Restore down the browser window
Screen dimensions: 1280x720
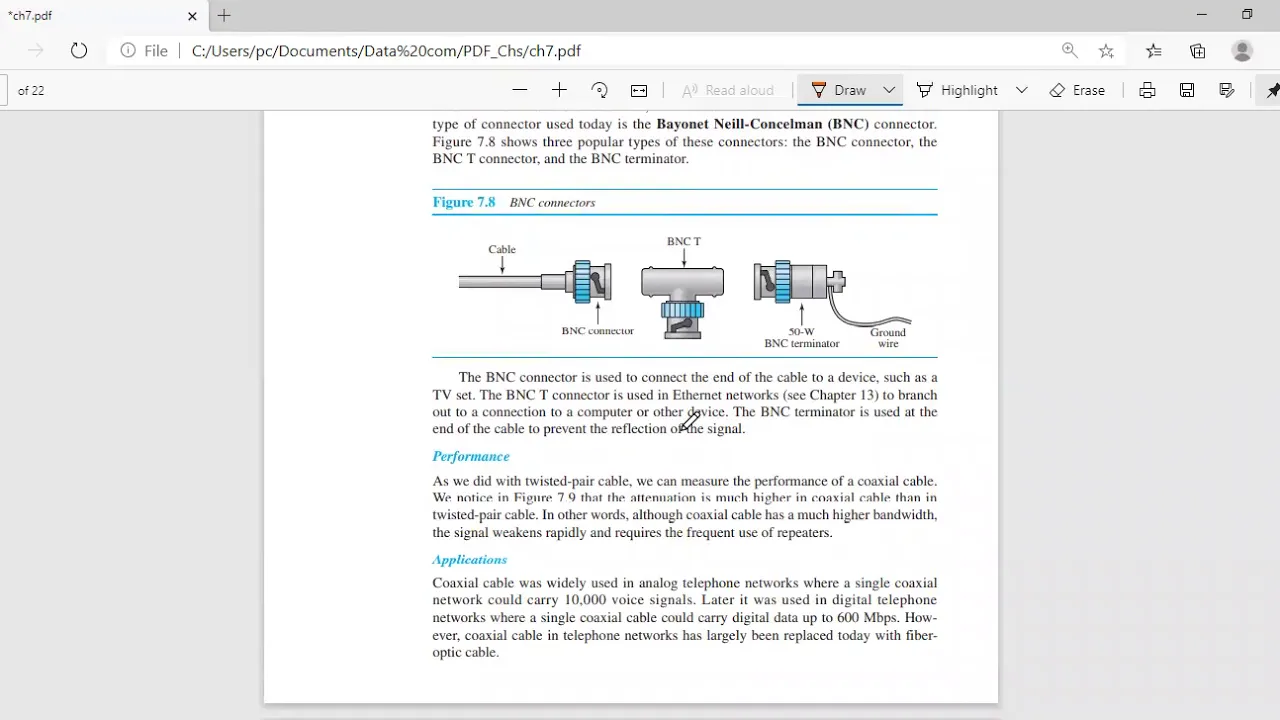(1247, 15)
